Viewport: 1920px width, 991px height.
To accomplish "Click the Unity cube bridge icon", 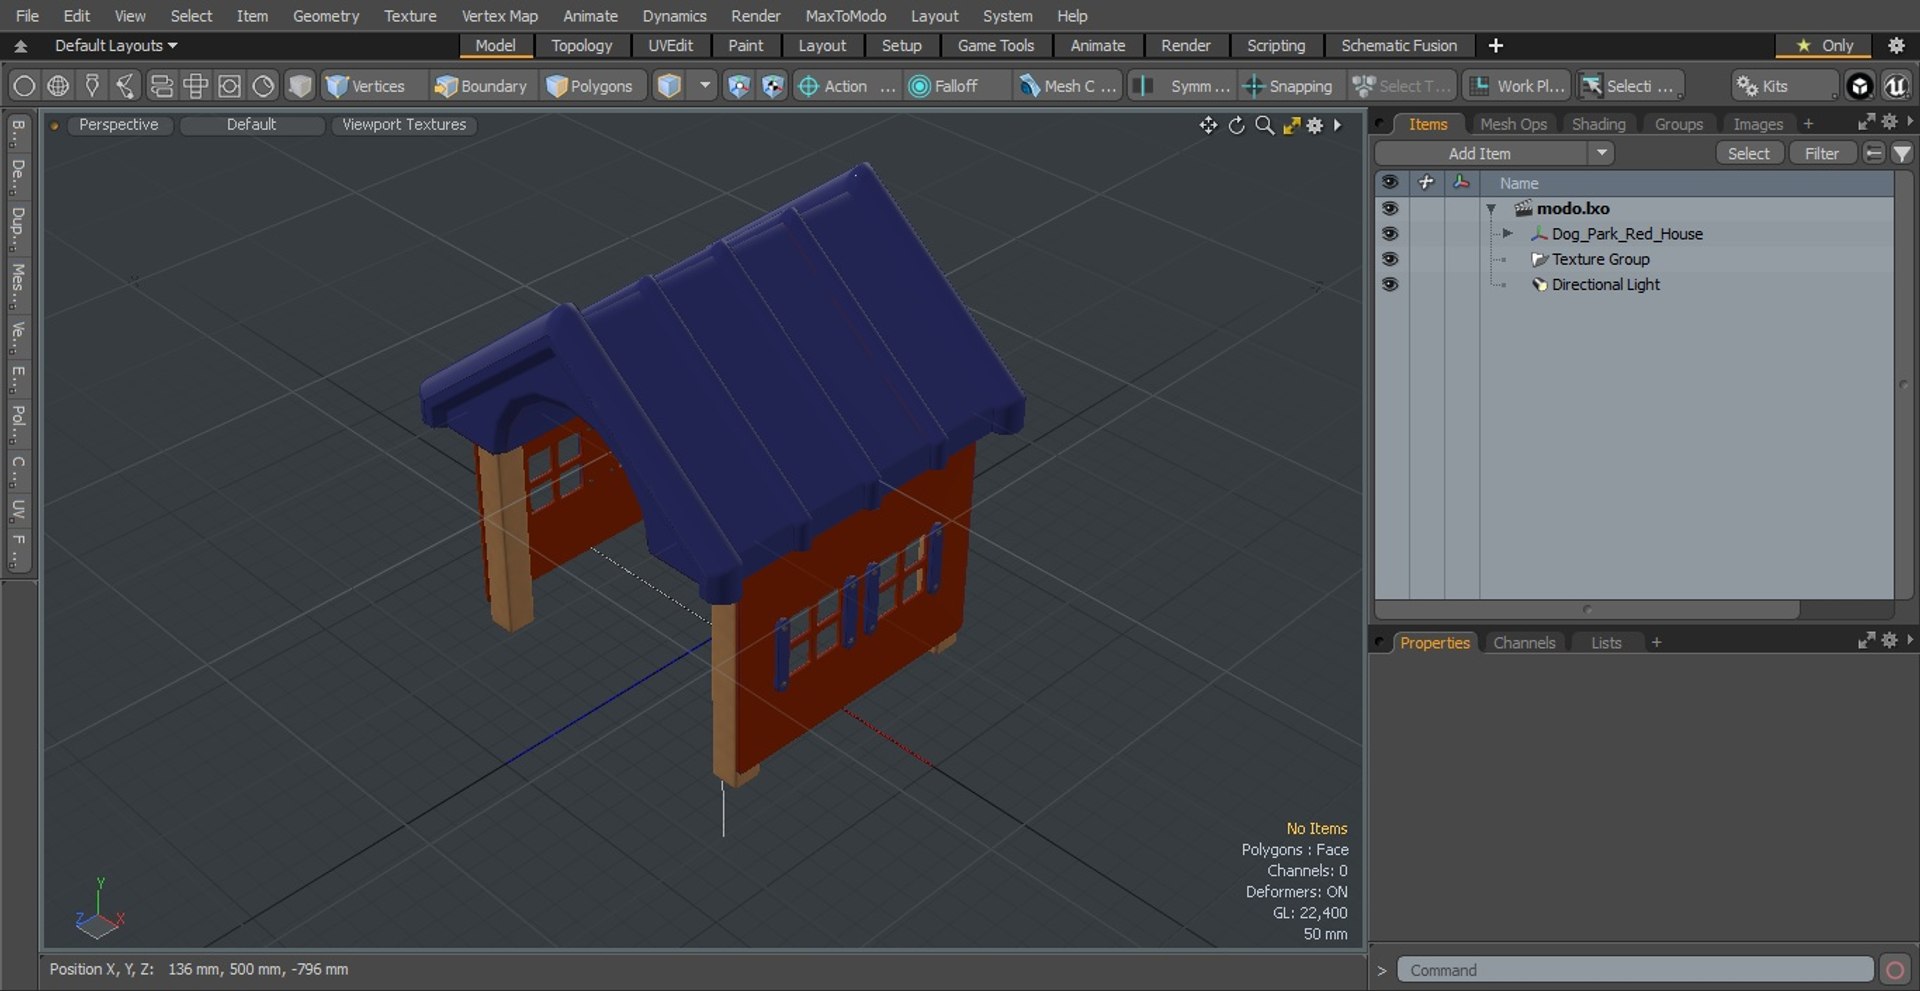I will tap(1859, 86).
